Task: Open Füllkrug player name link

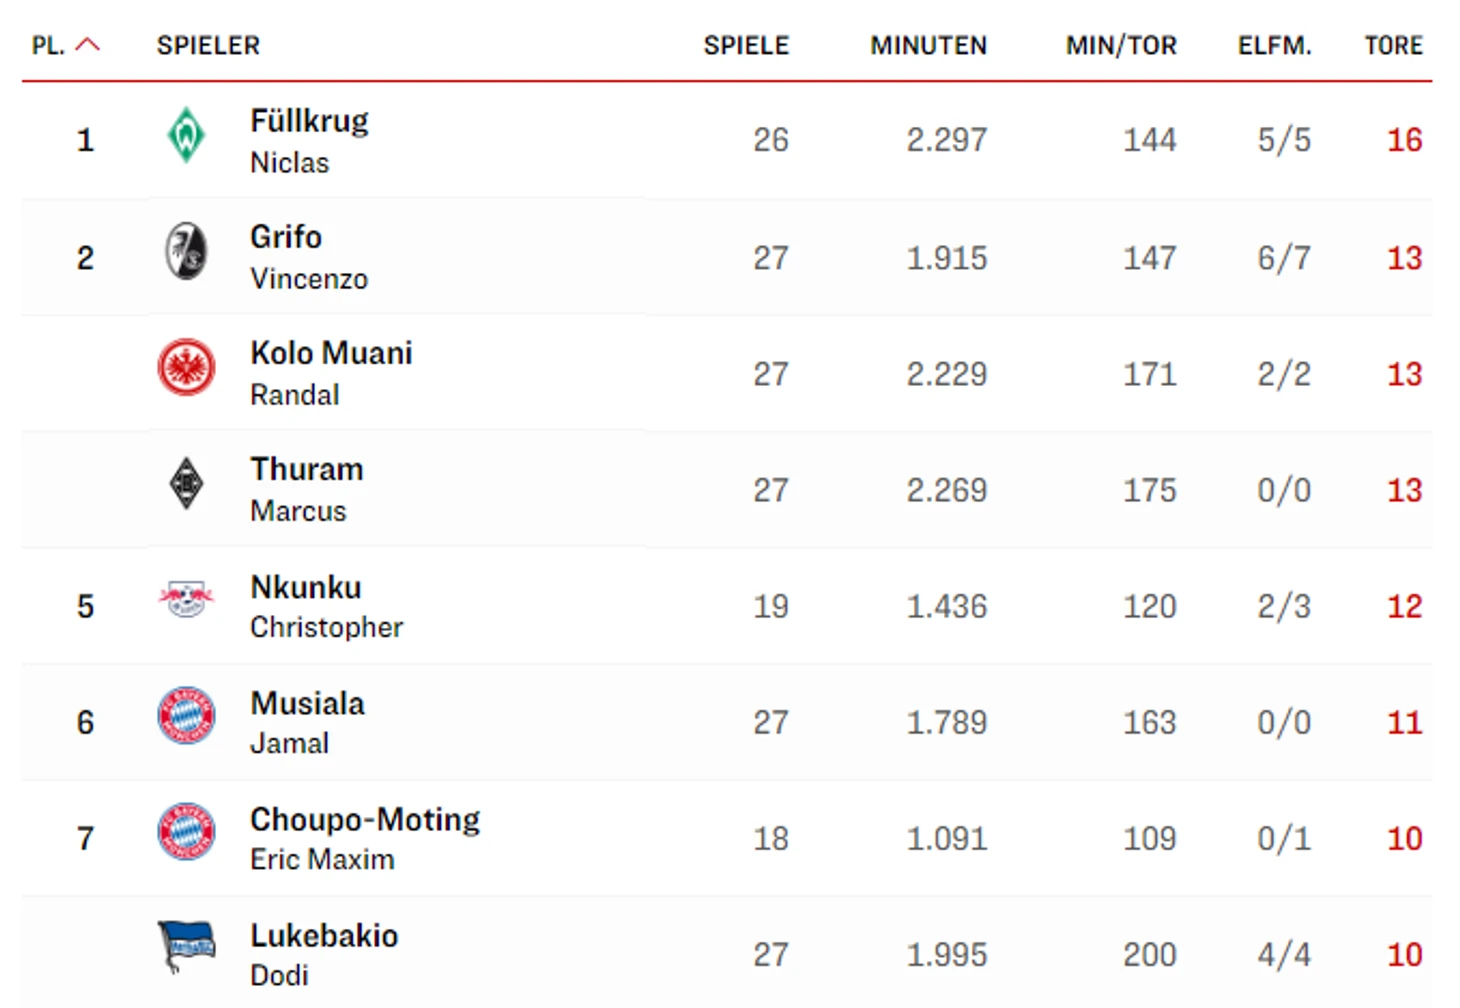Action: pos(309,121)
